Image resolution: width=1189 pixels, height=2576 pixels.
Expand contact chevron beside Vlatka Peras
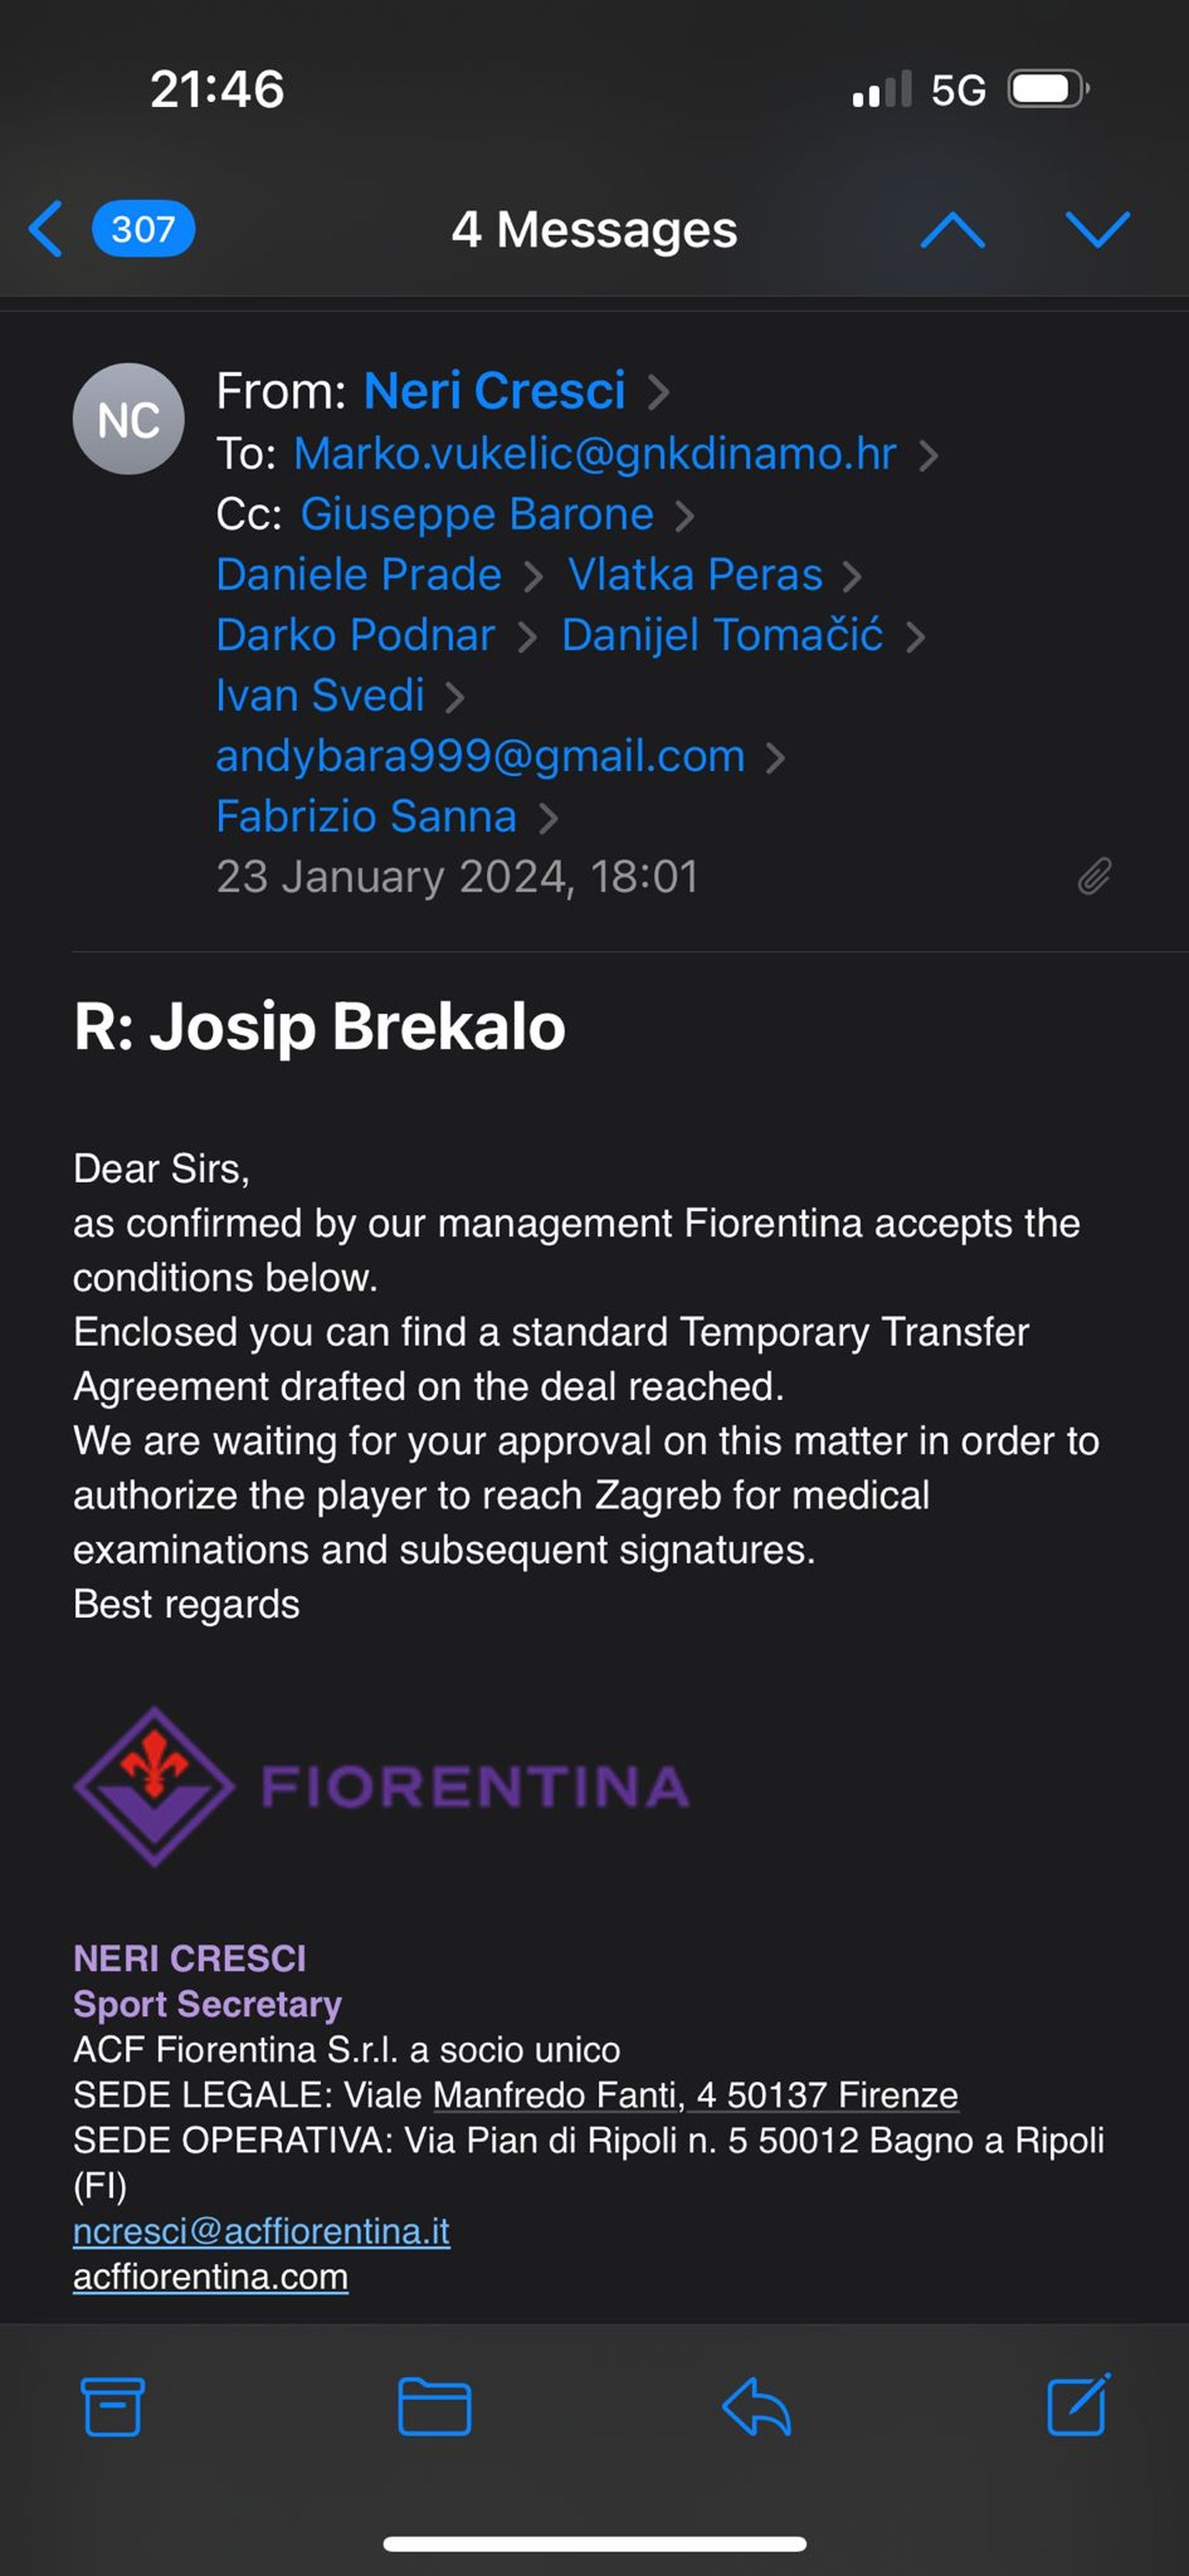(852, 576)
